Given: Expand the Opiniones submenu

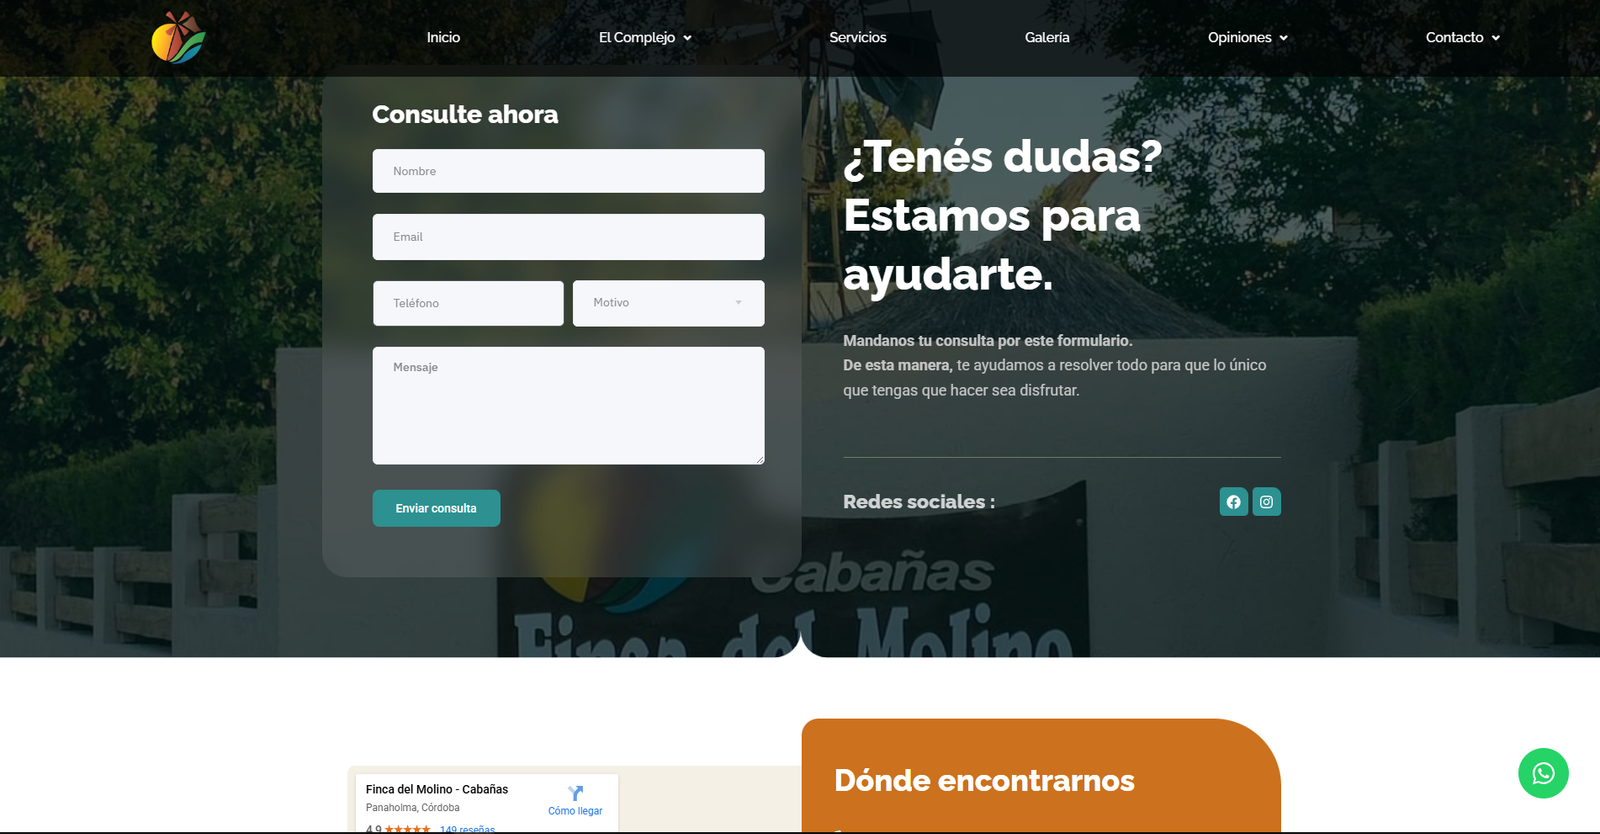Looking at the screenshot, I should [1247, 38].
